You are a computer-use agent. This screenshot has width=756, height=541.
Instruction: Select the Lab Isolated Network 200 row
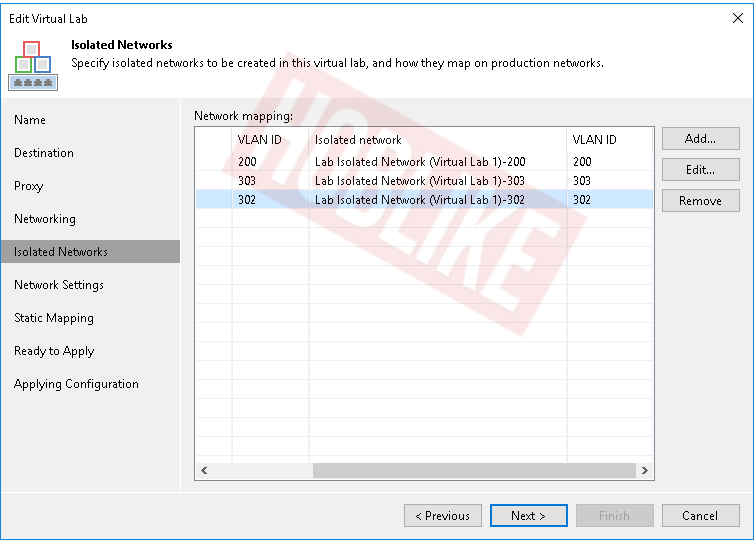[x=424, y=162]
